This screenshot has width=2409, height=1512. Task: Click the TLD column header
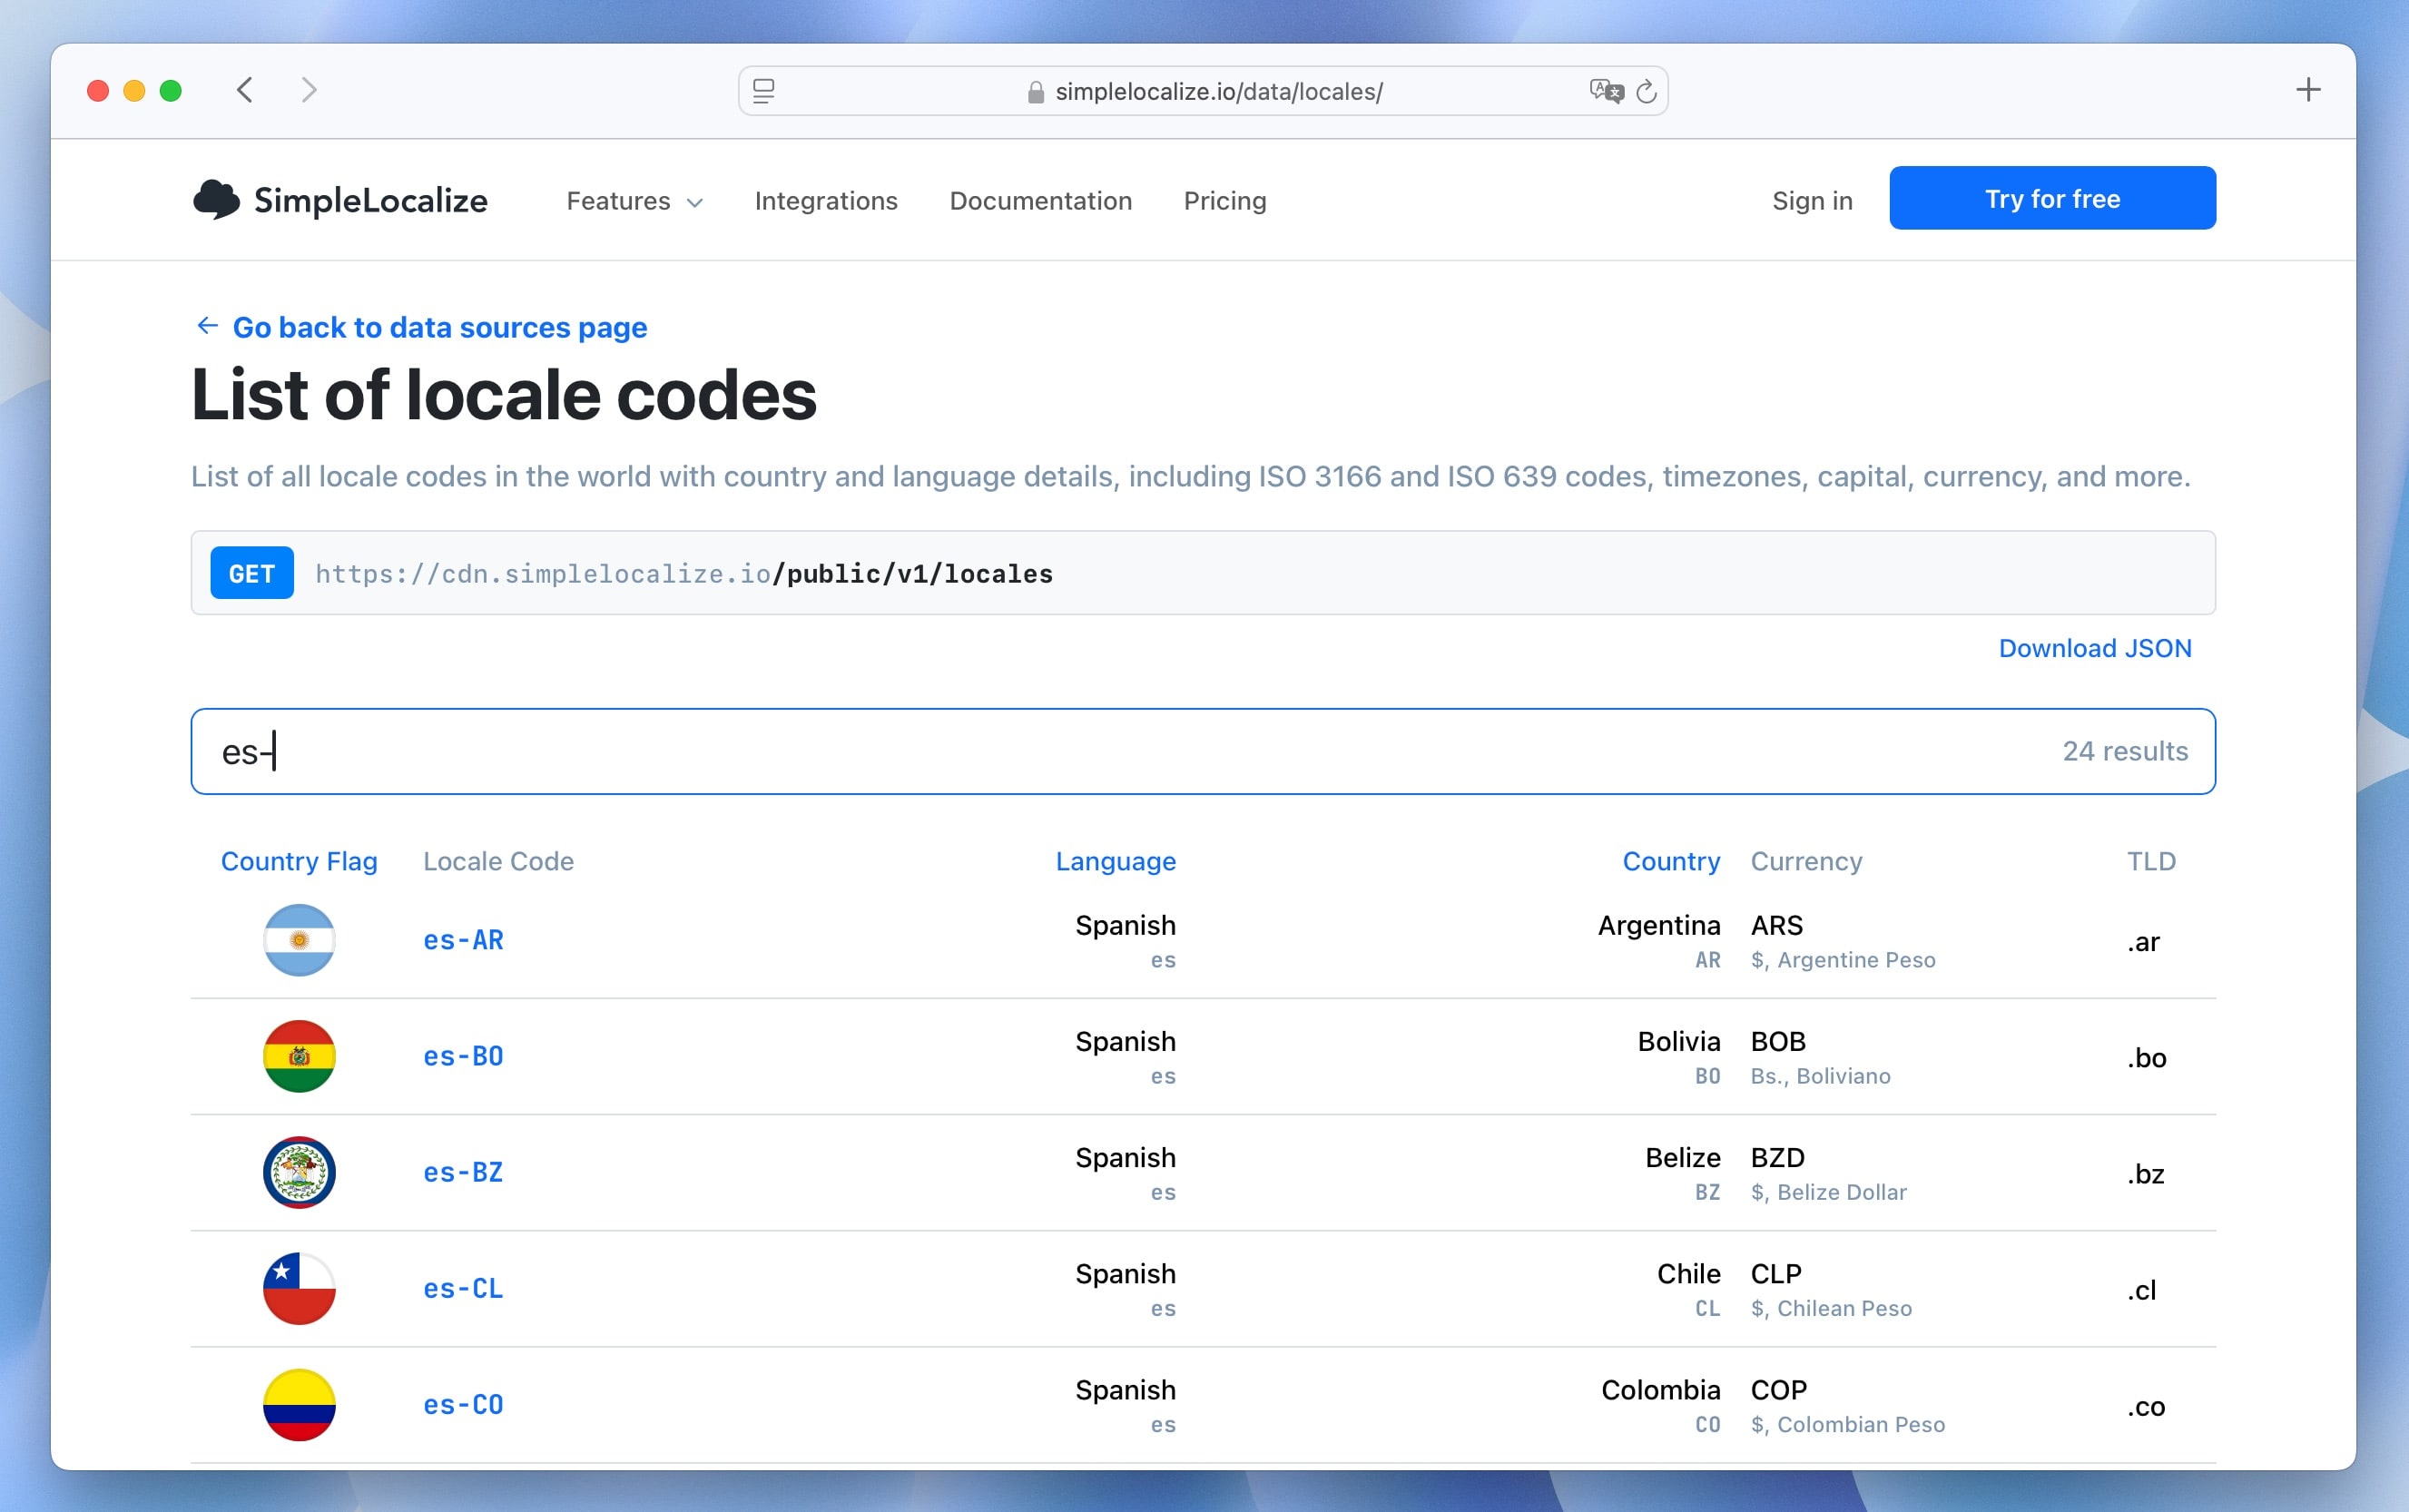click(x=2151, y=861)
